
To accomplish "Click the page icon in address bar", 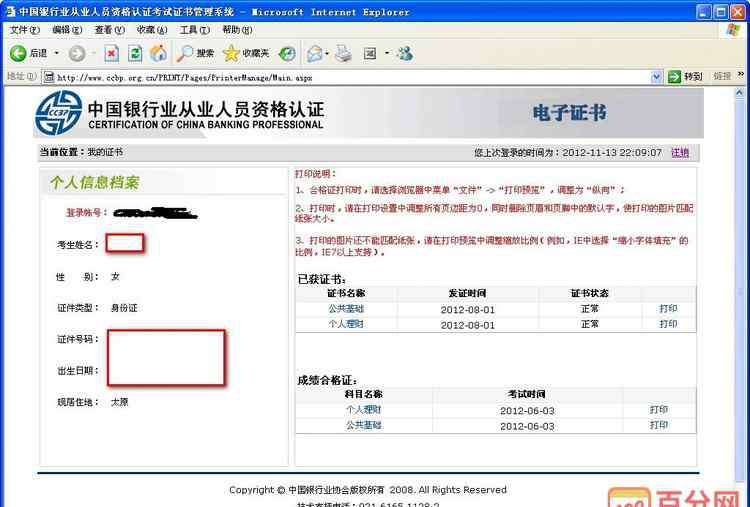I will [x=48, y=77].
